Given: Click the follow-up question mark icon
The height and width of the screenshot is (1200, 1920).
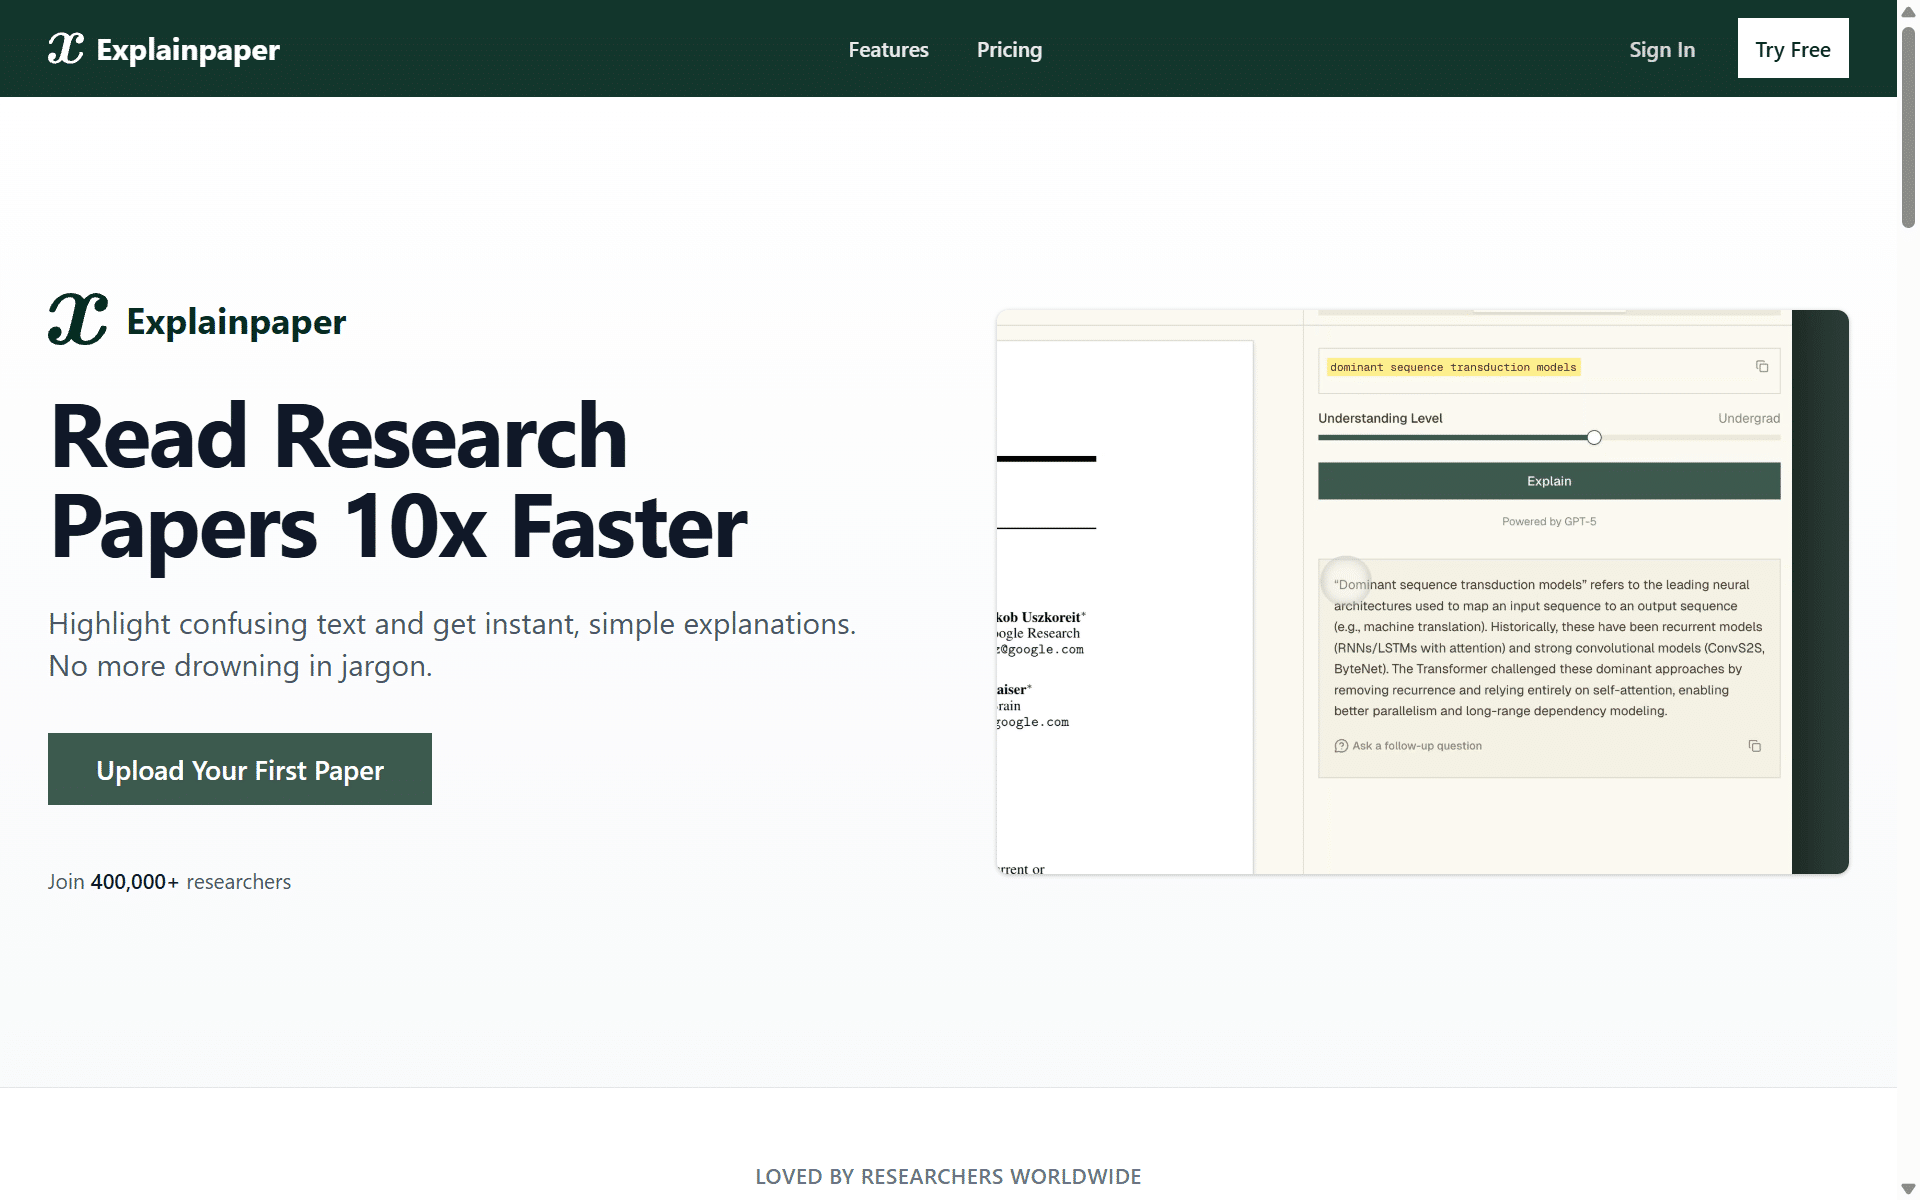Looking at the screenshot, I should 1341,746.
